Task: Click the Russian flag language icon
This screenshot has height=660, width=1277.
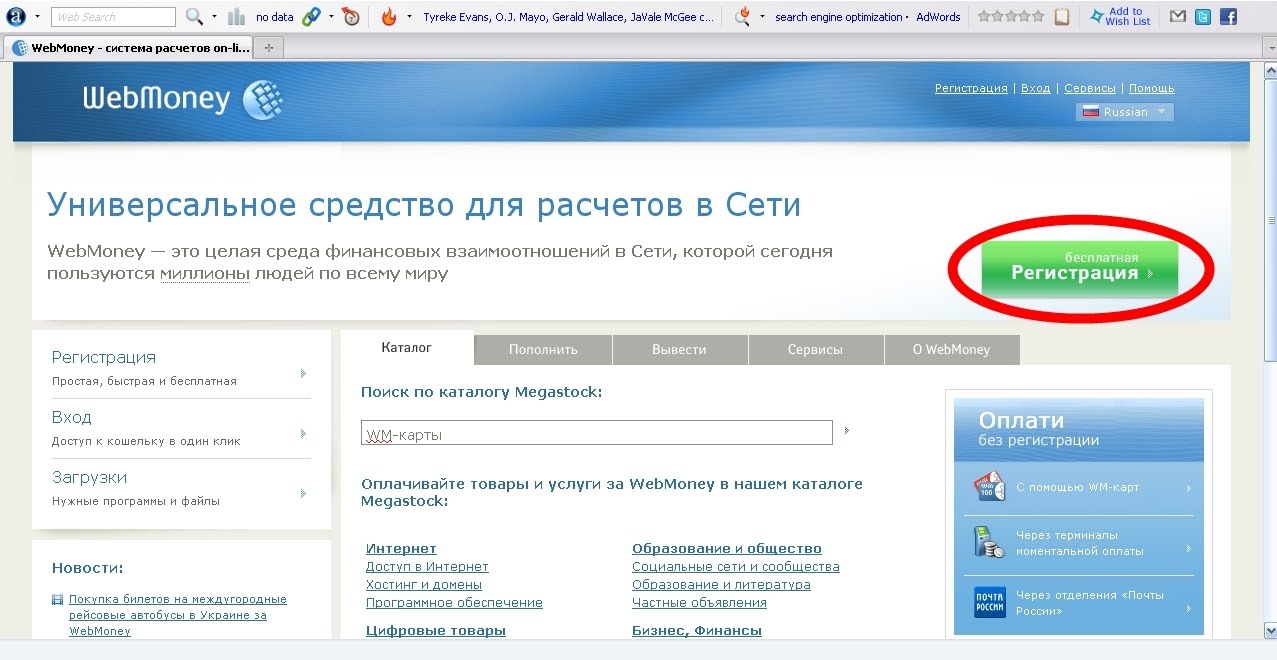Action: [x=1090, y=112]
